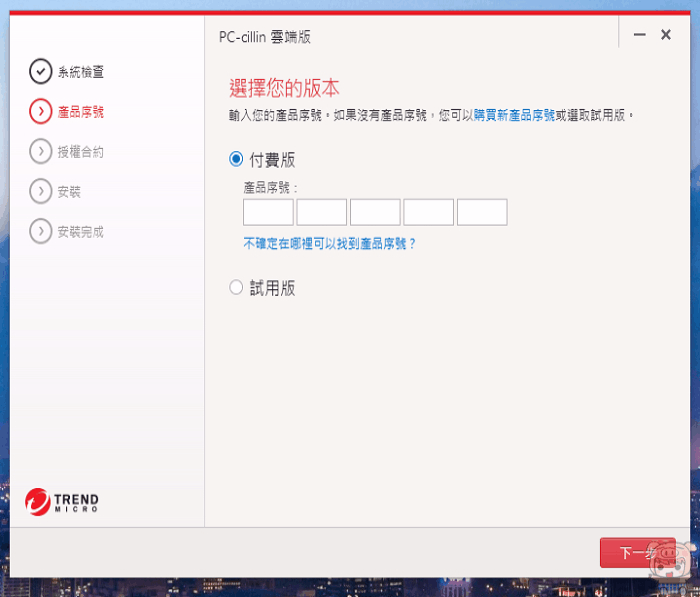Click the second product serial number field

point(321,212)
